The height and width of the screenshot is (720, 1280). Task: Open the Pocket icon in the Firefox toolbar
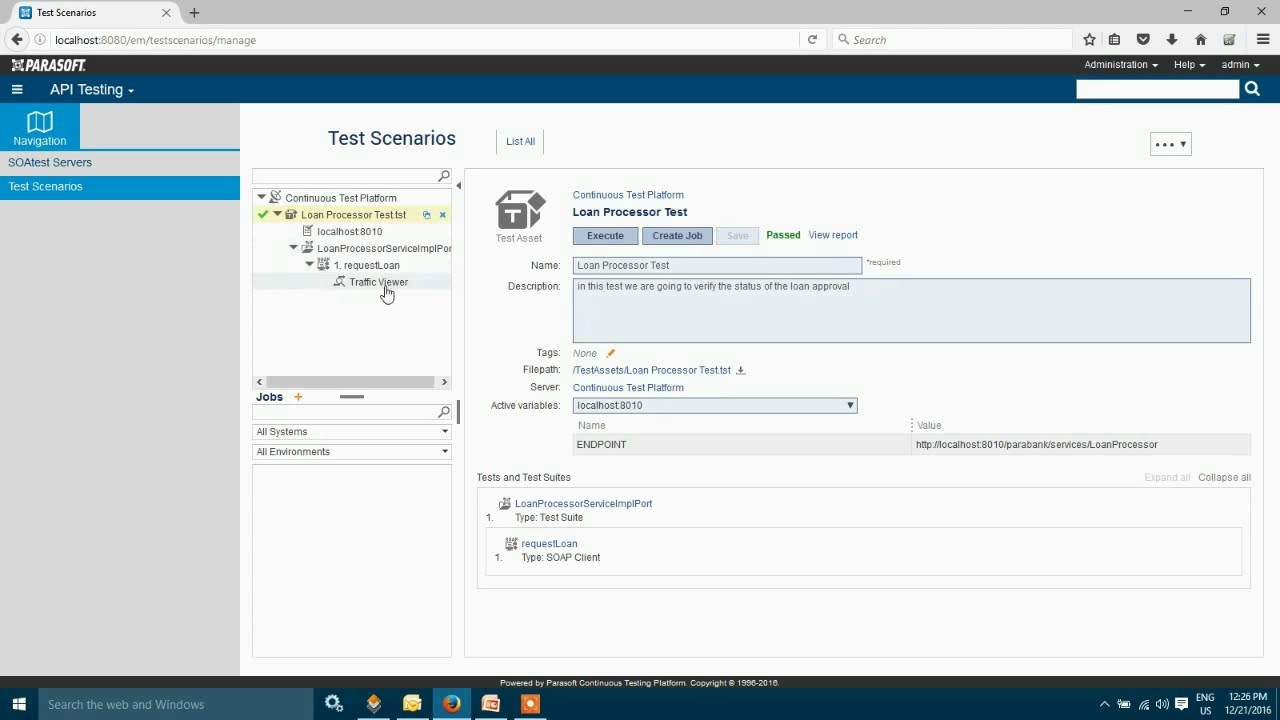[1143, 40]
